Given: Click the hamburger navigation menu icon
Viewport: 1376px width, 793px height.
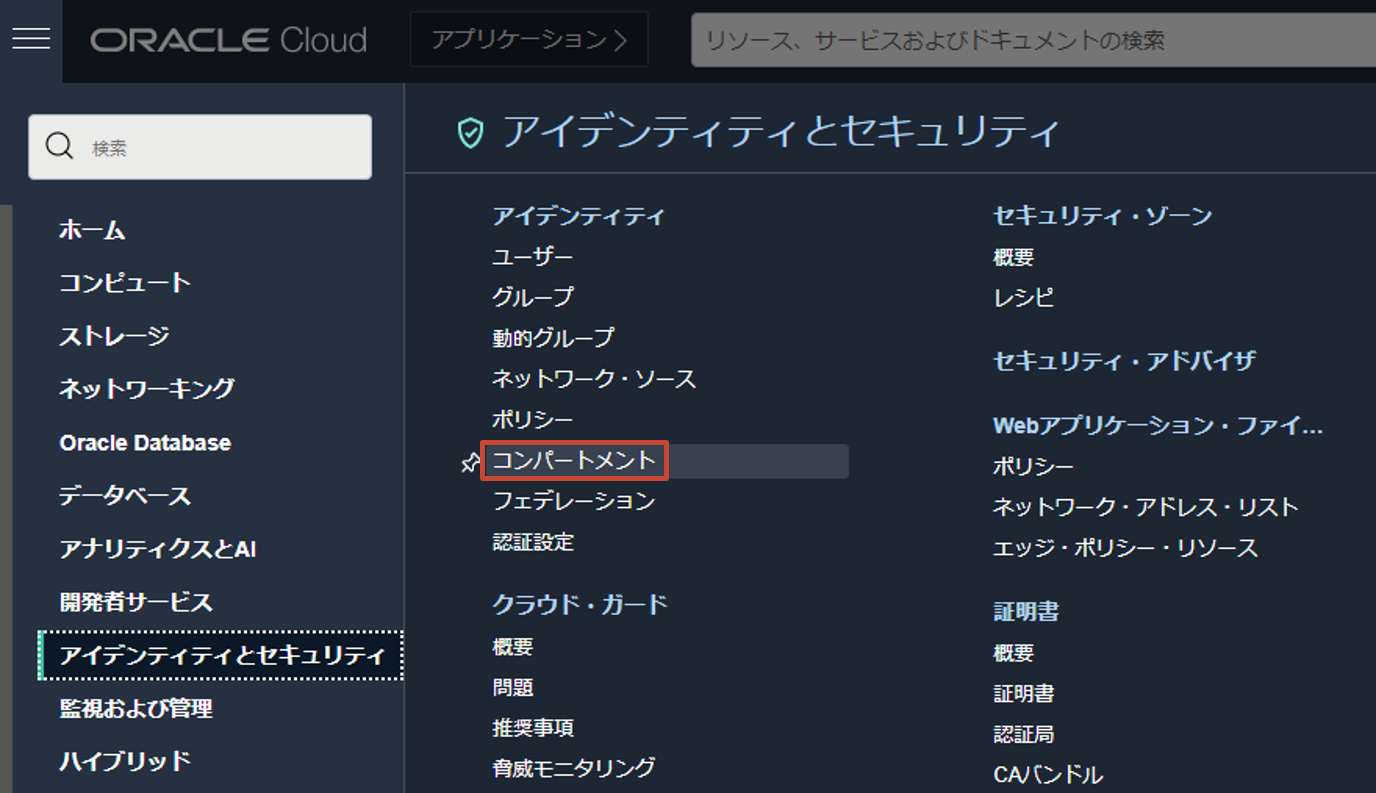Looking at the screenshot, I should (31, 39).
